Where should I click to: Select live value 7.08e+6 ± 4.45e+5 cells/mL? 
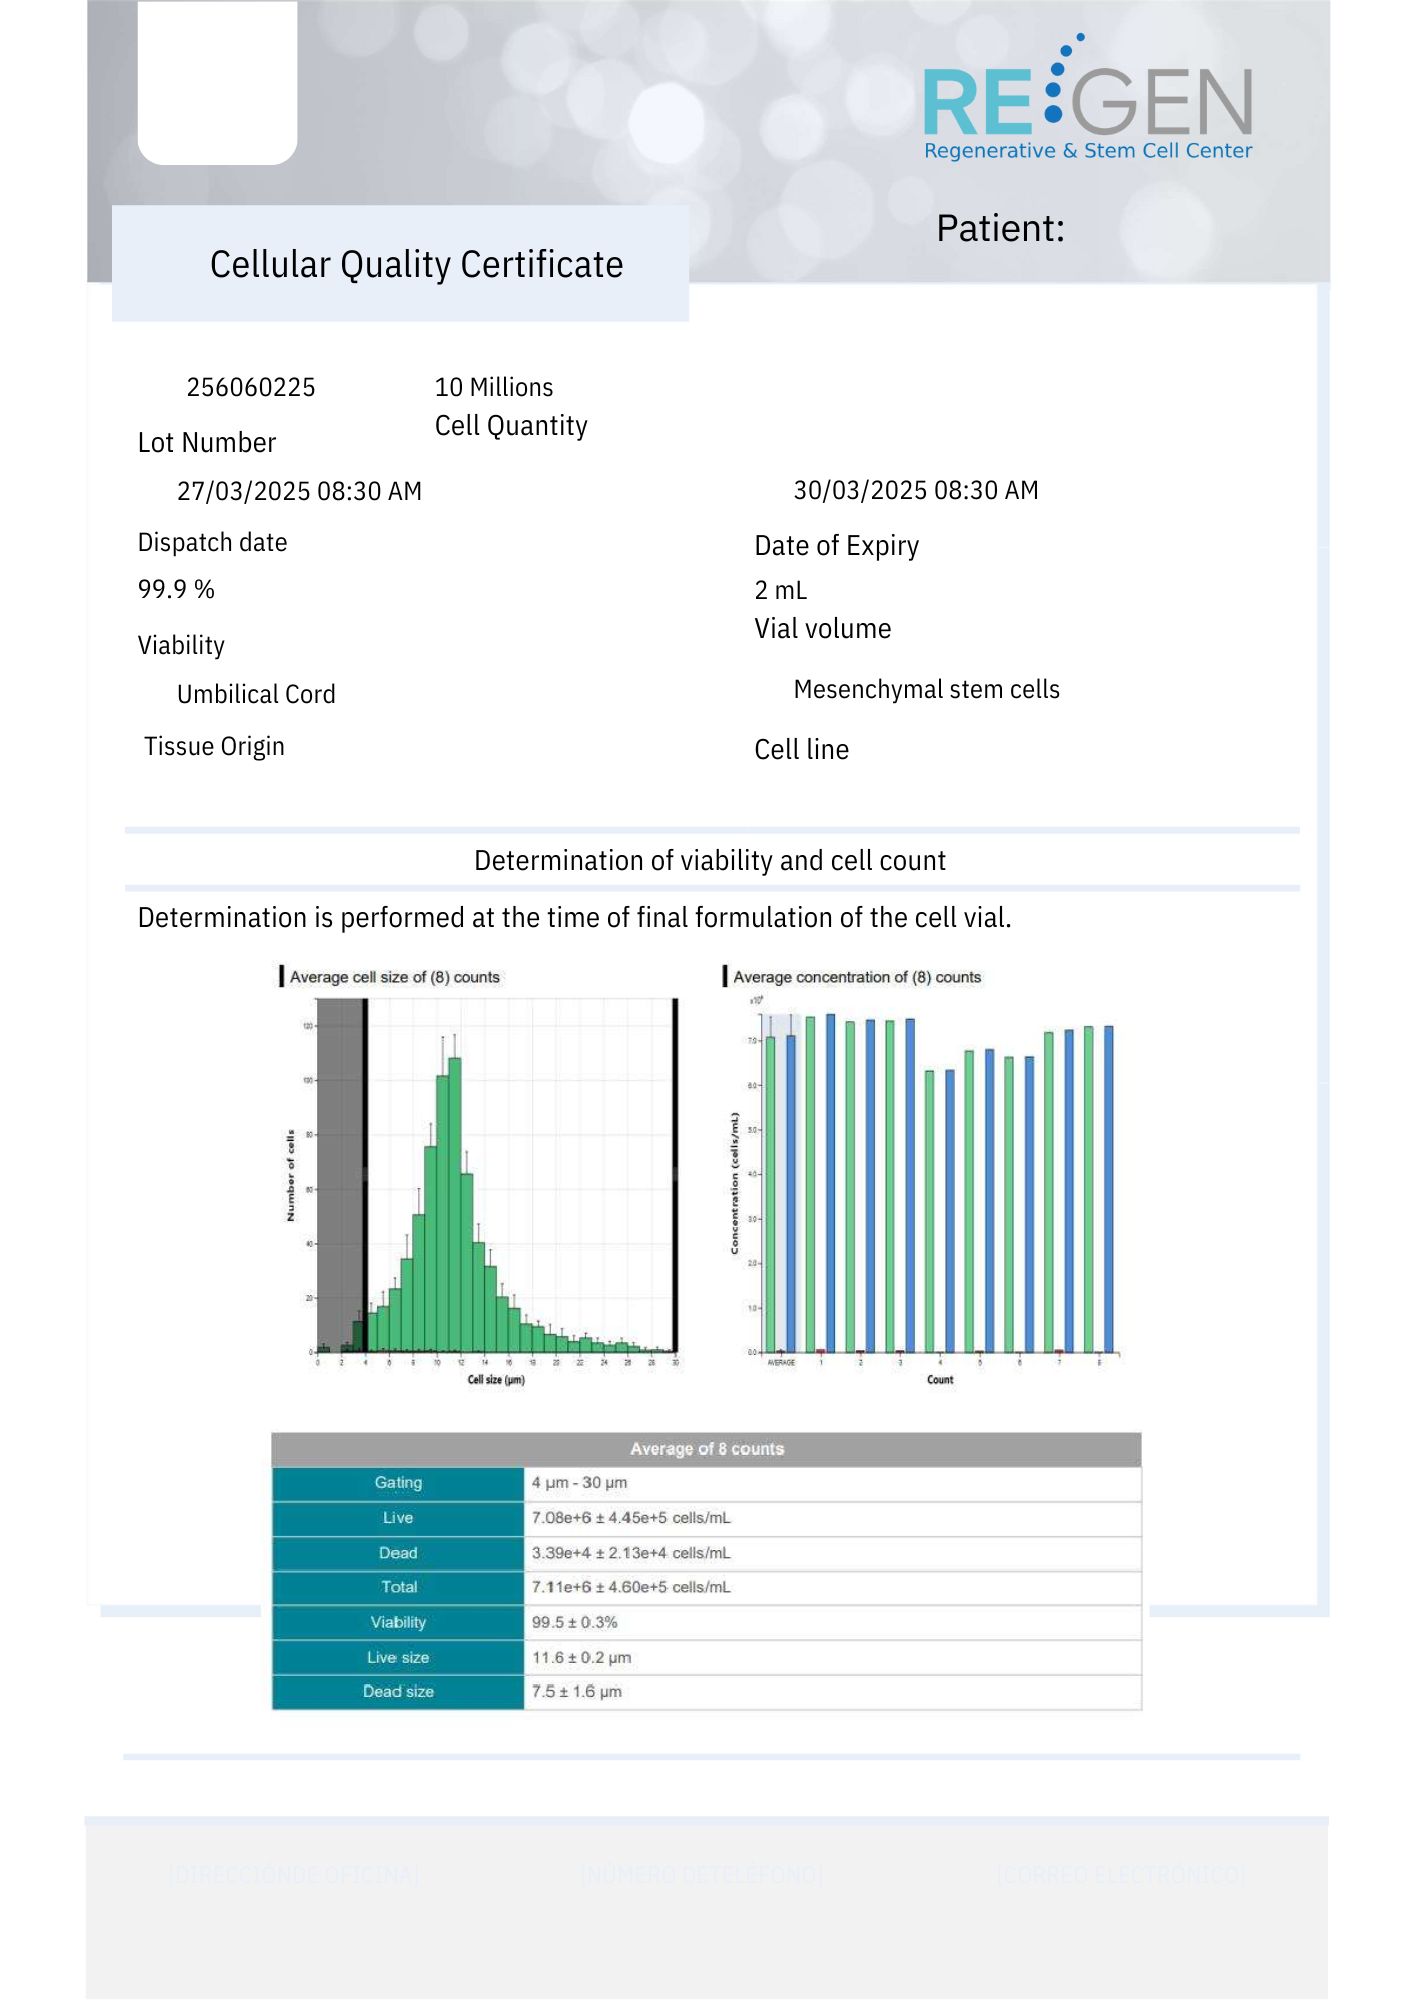click(631, 1518)
